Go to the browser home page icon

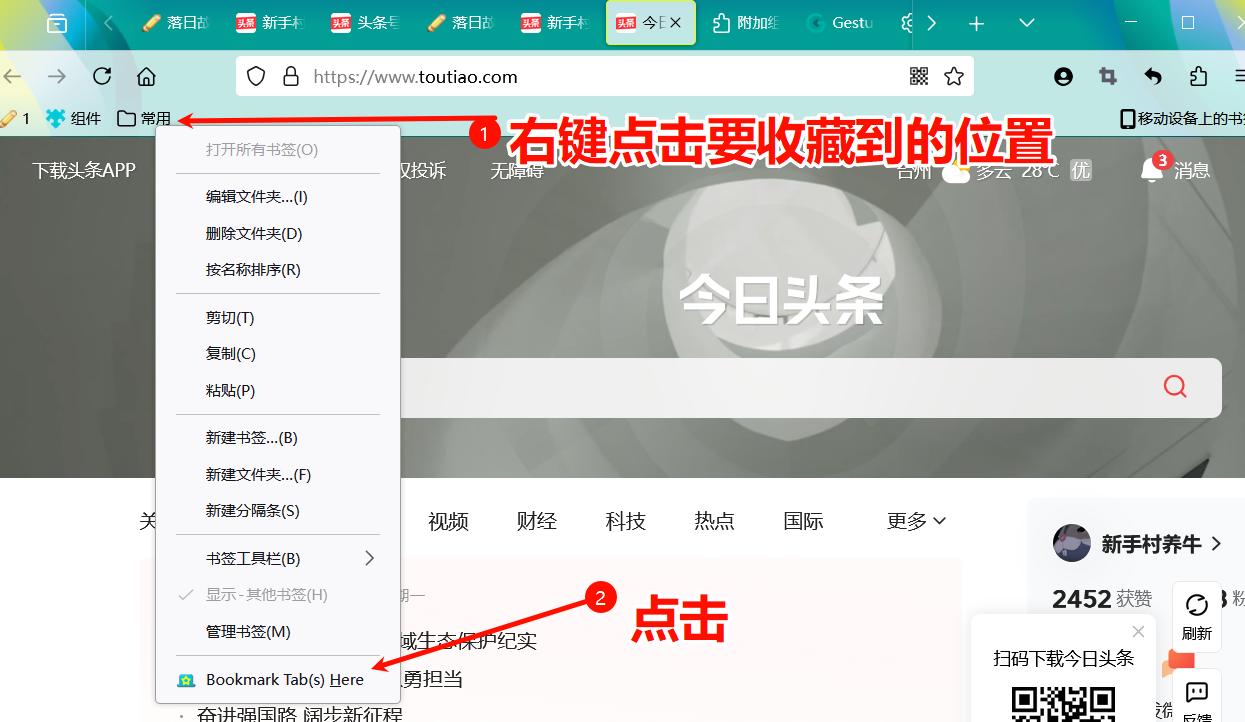click(x=146, y=77)
